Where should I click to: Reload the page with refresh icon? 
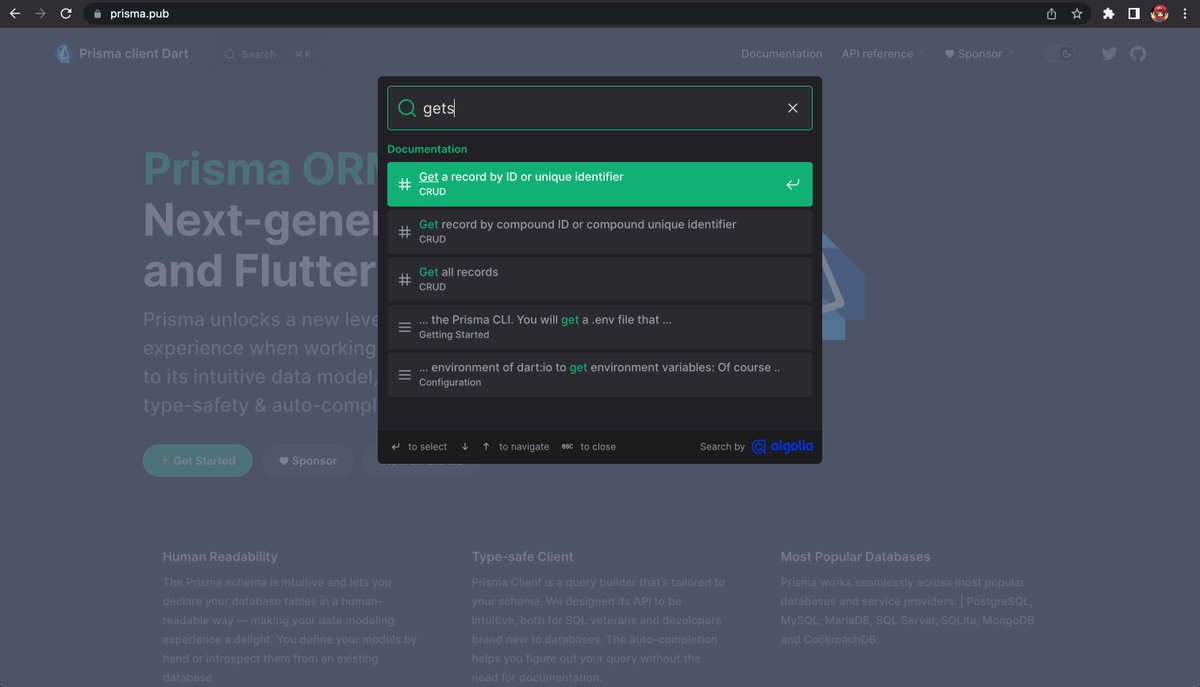tap(66, 14)
